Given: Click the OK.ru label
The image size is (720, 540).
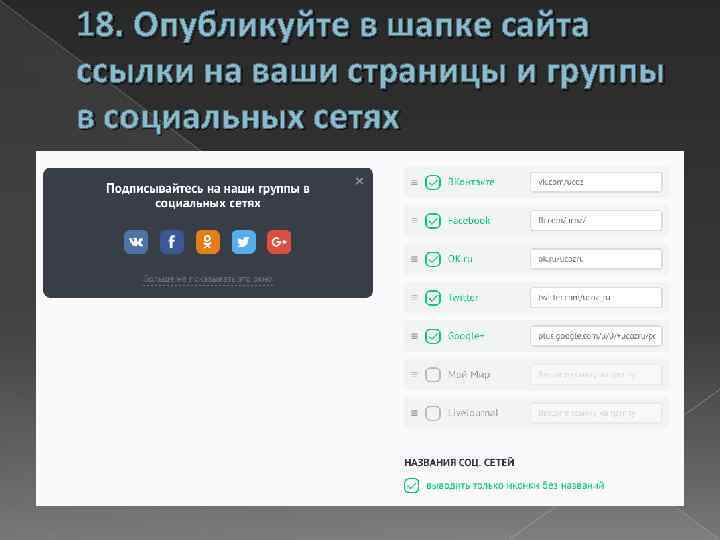Looking at the screenshot, I should point(460,259).
